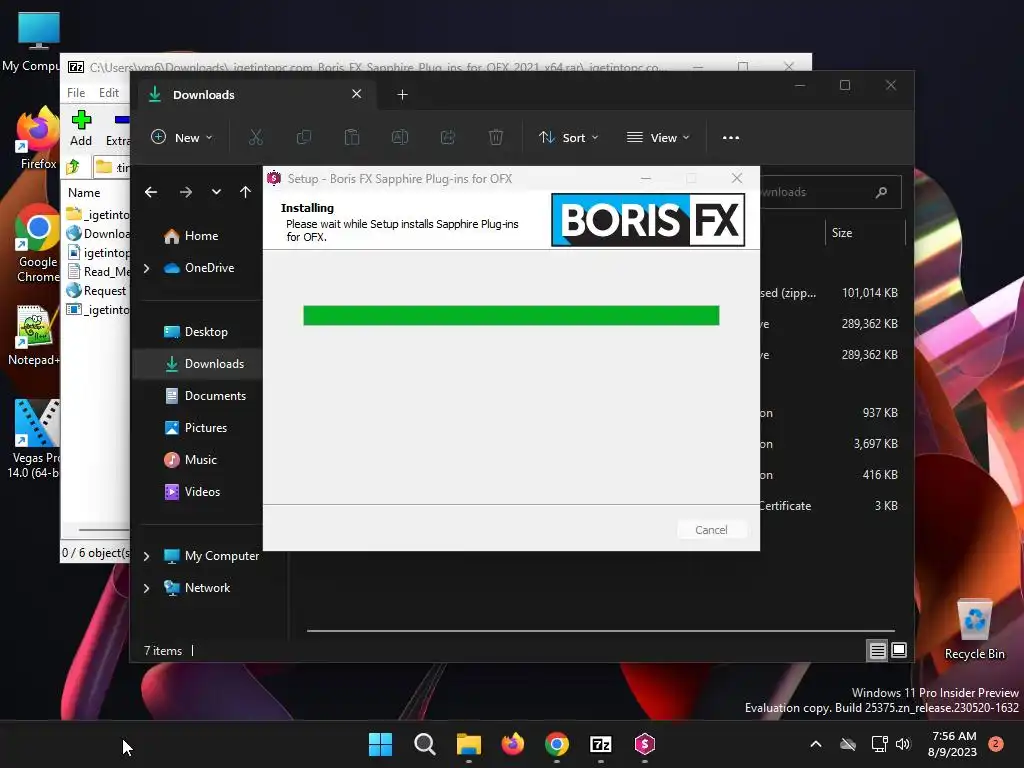1024x768 pixels.
Task: Open the Recycle Bin desktop icon
Action: point(974,630)
